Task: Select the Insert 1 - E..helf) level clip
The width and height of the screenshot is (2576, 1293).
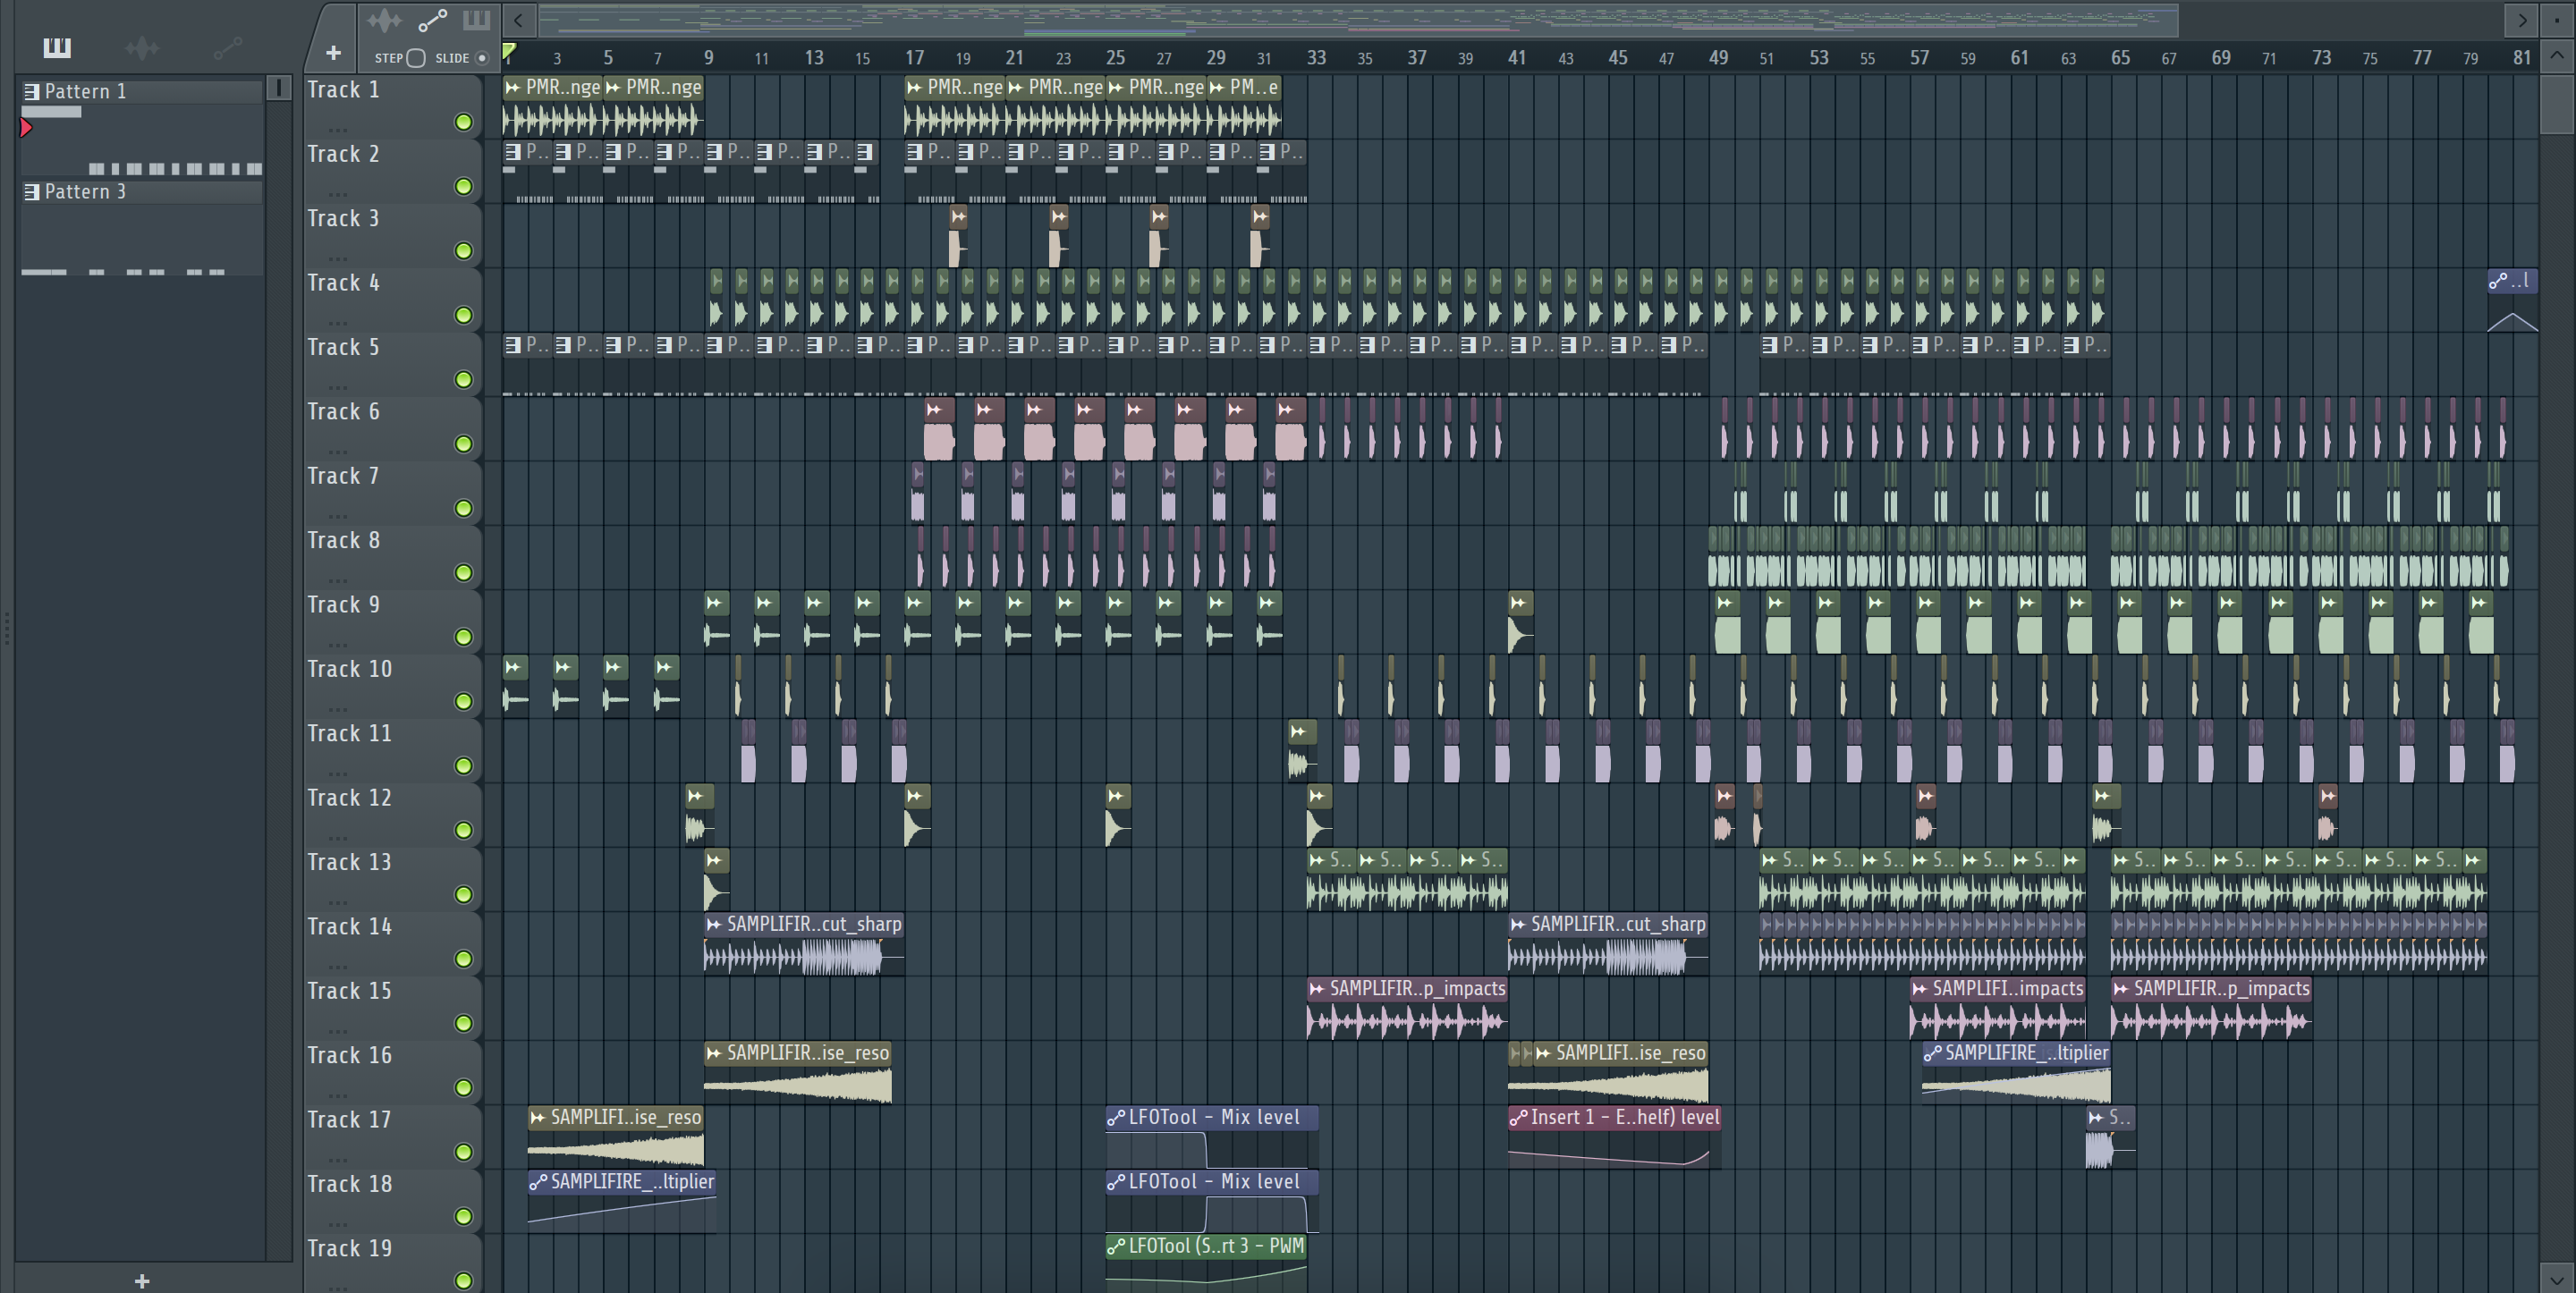Action: point(1614,1137)
